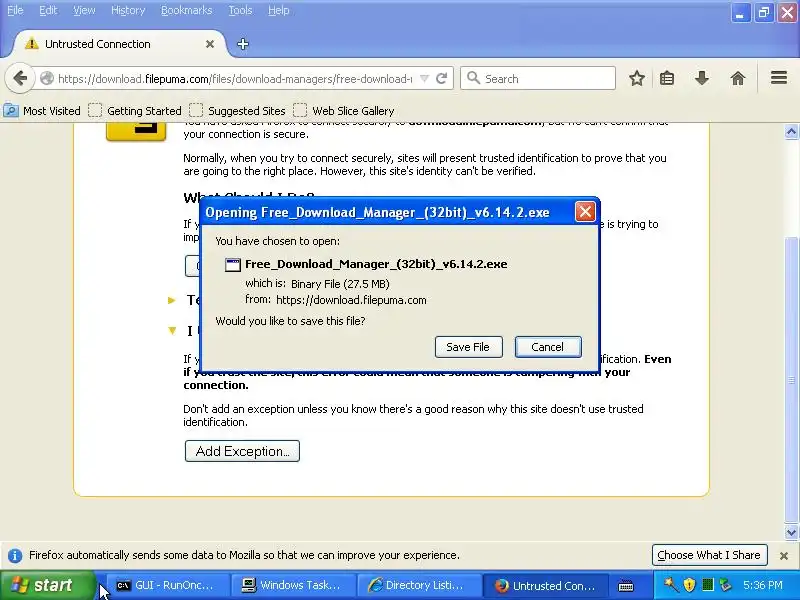The image size is (800, 600).
Task: Click Untrusted Connection Firefox taskbar item
Action: pyautogui.click(x=544, y=585)
